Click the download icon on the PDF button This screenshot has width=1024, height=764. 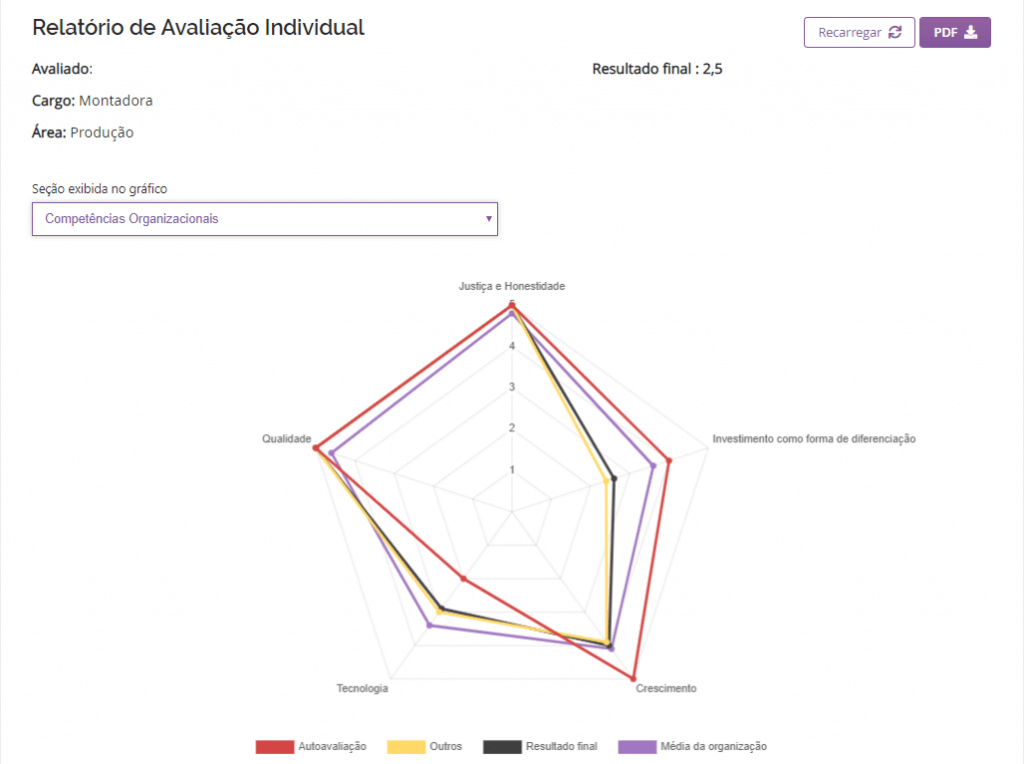(x=971, y=32)
